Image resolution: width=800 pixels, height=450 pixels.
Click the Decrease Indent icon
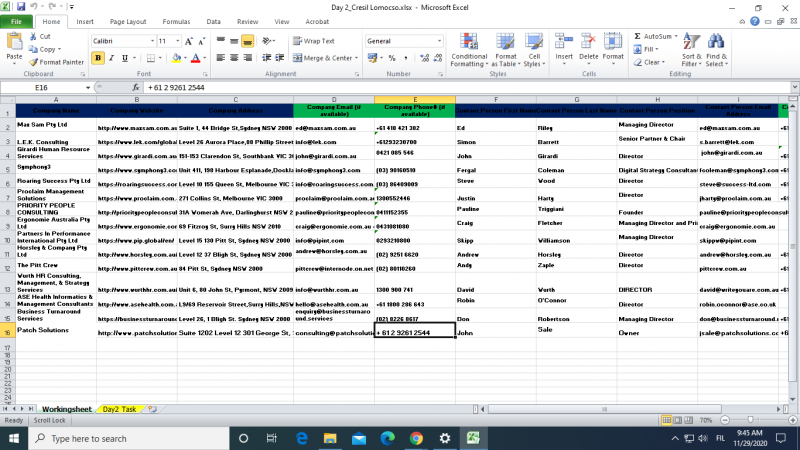click(x=266, y=58)
